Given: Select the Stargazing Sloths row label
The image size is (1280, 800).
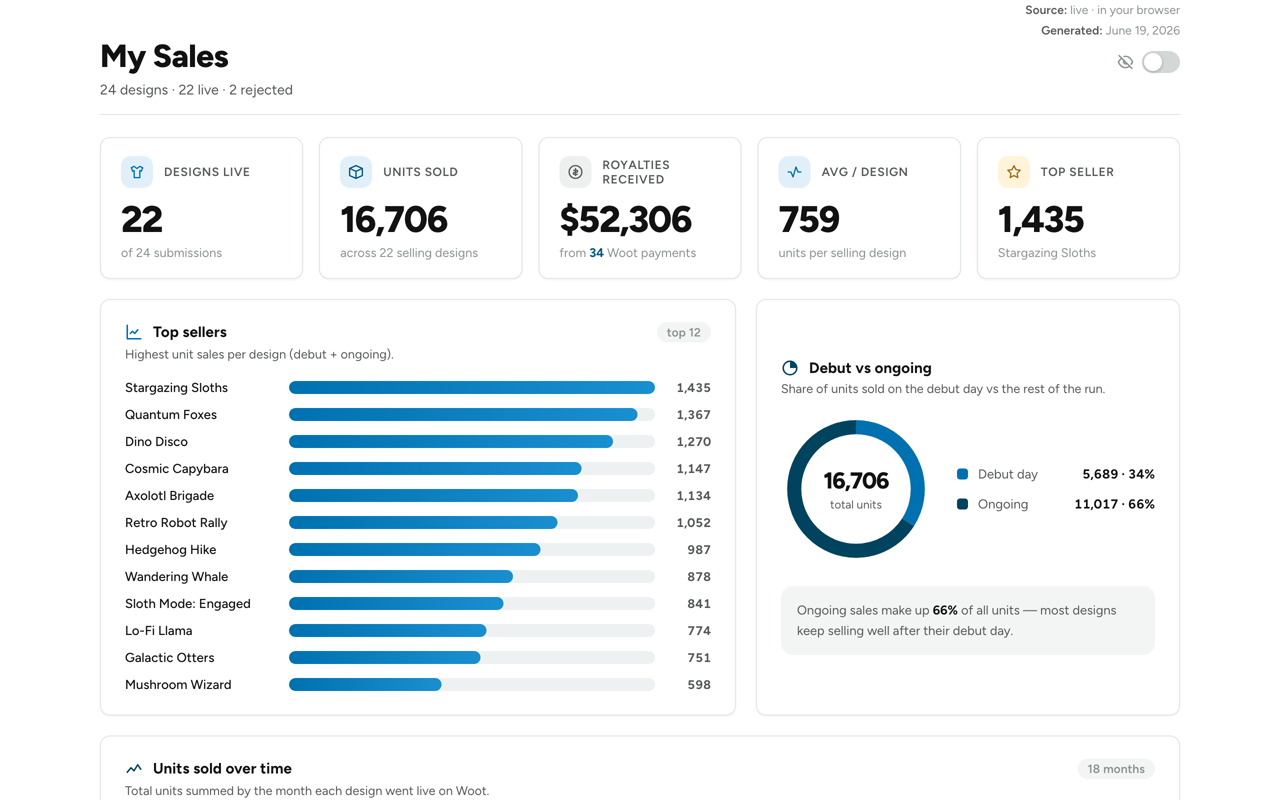Looking at the screenshot, I should (x=176, y=388).
